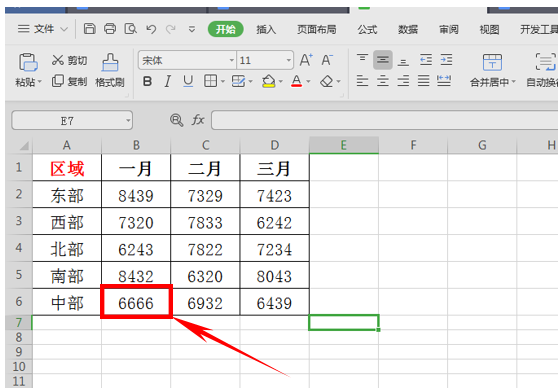This screenshot has height=392, width=558.
Task: Select cell containing 6666
Action: [x=136, y=302]
